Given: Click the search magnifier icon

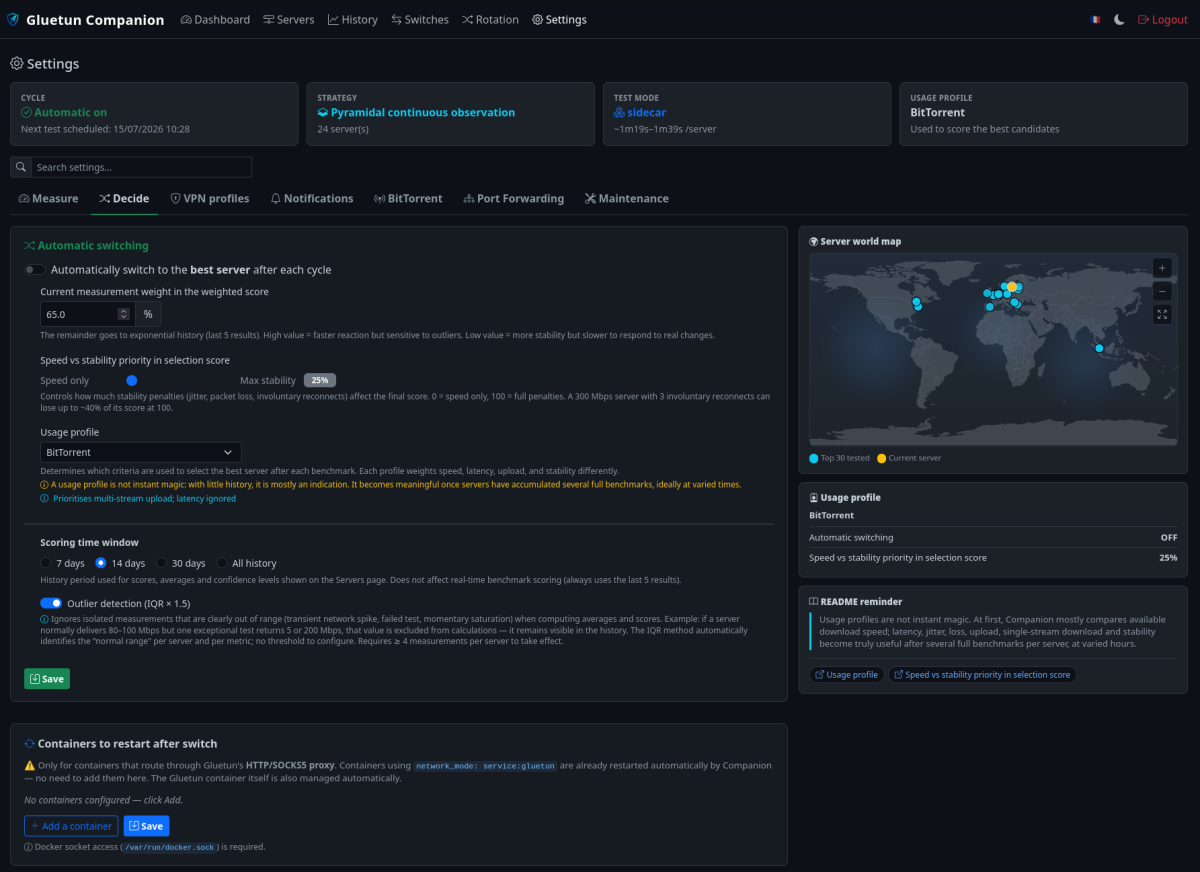Looking at the screenshot, I should [x=21, y=167].
